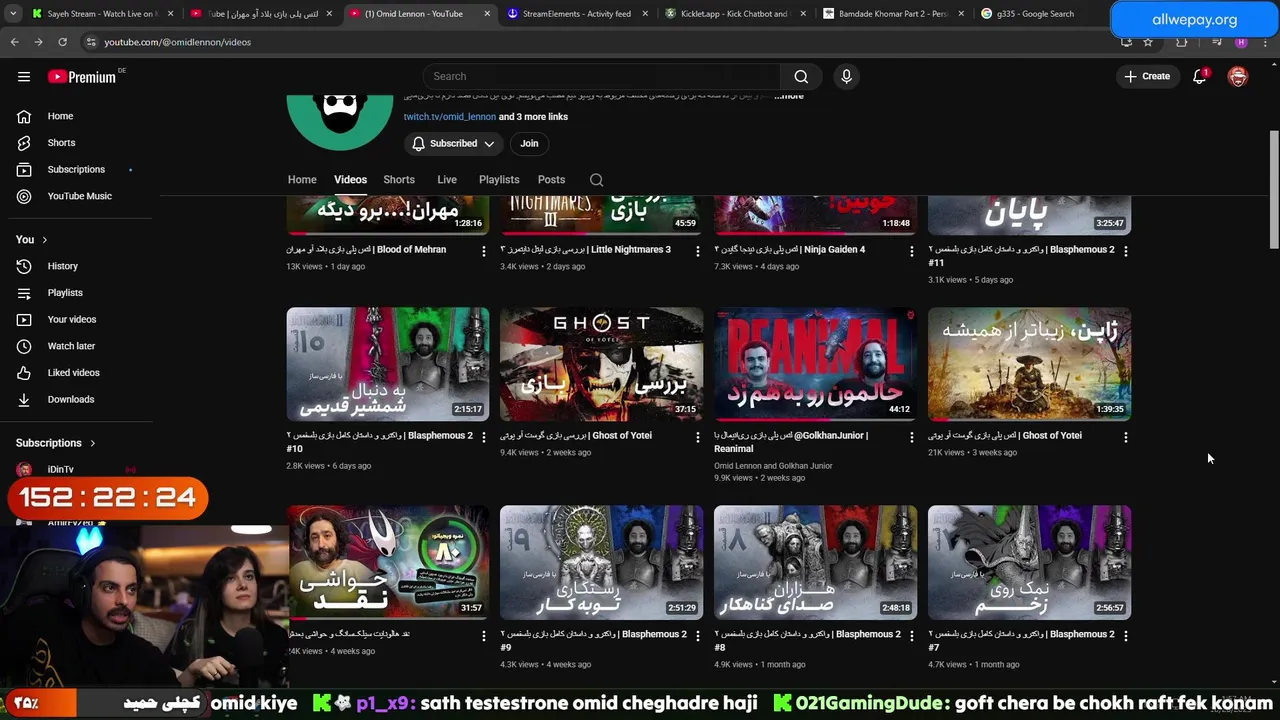Open the account avatar menu
This screenshot has height=720, width=1280.
coord(1238,76)
